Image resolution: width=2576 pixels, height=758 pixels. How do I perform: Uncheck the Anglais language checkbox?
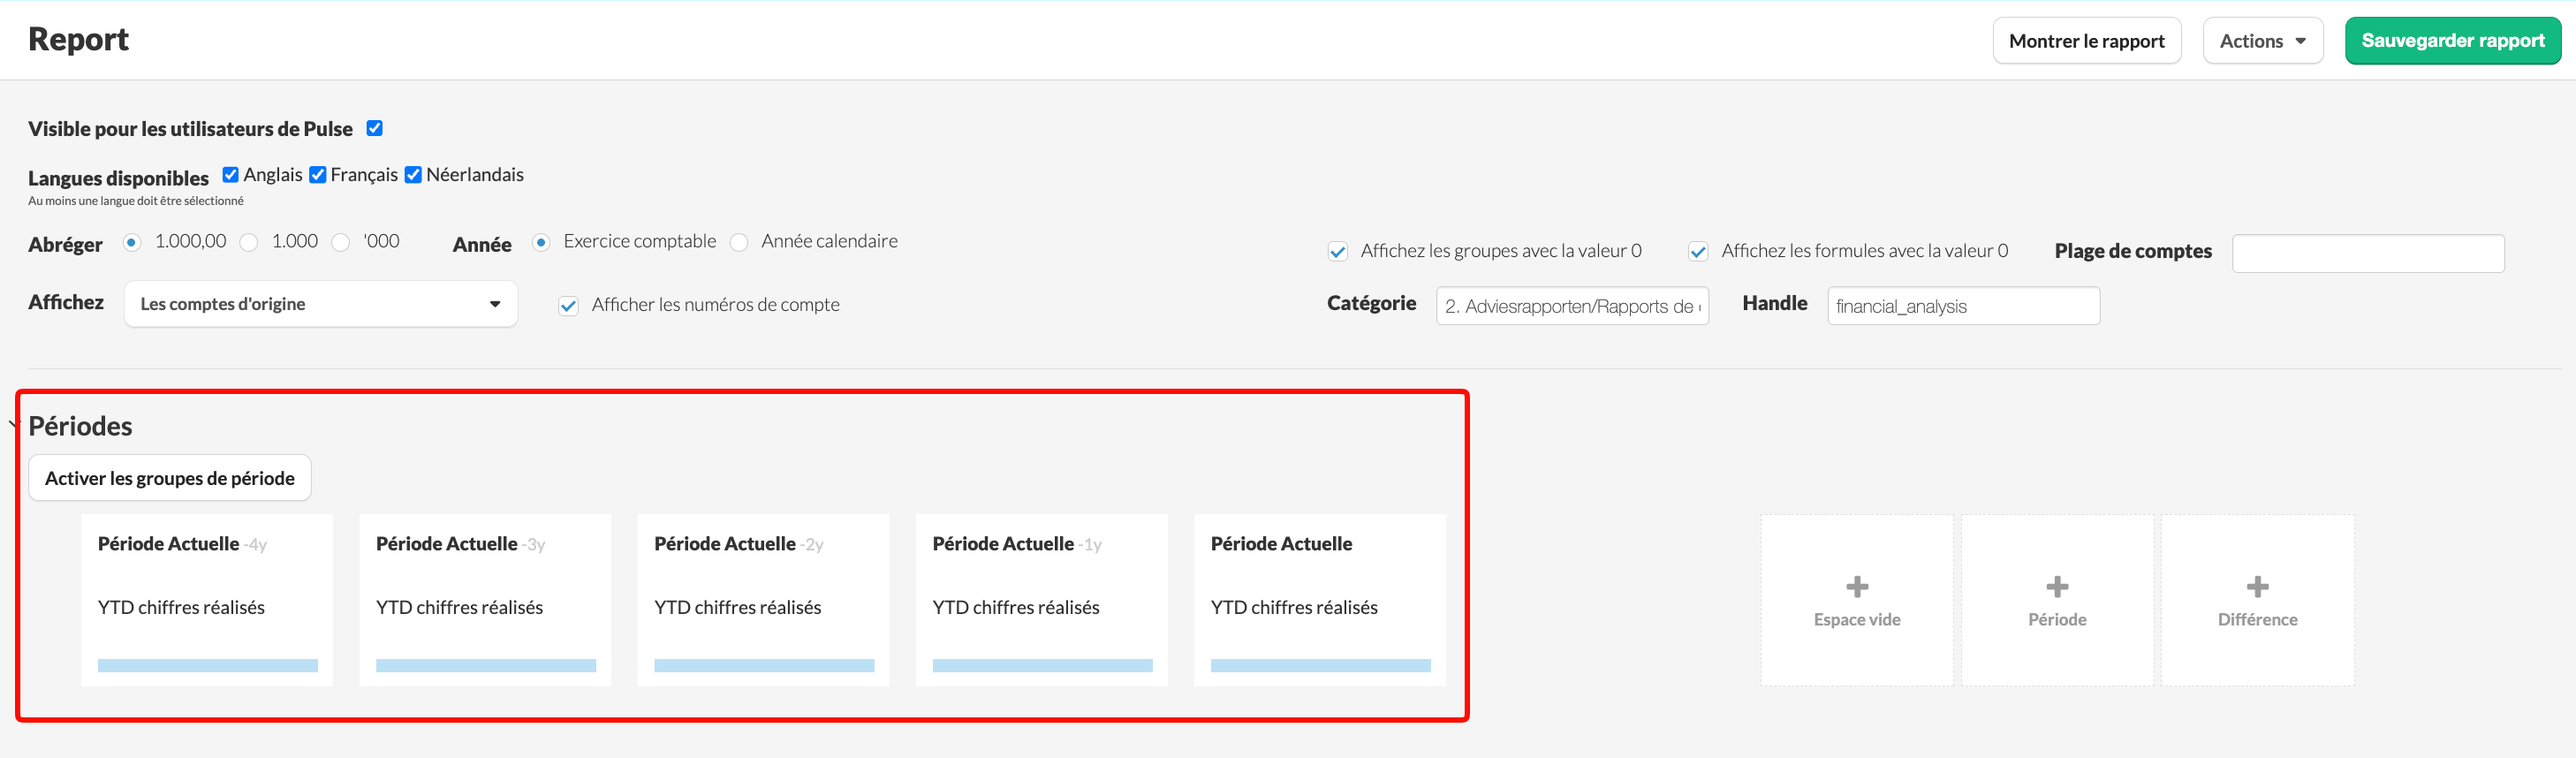(231, 175)
